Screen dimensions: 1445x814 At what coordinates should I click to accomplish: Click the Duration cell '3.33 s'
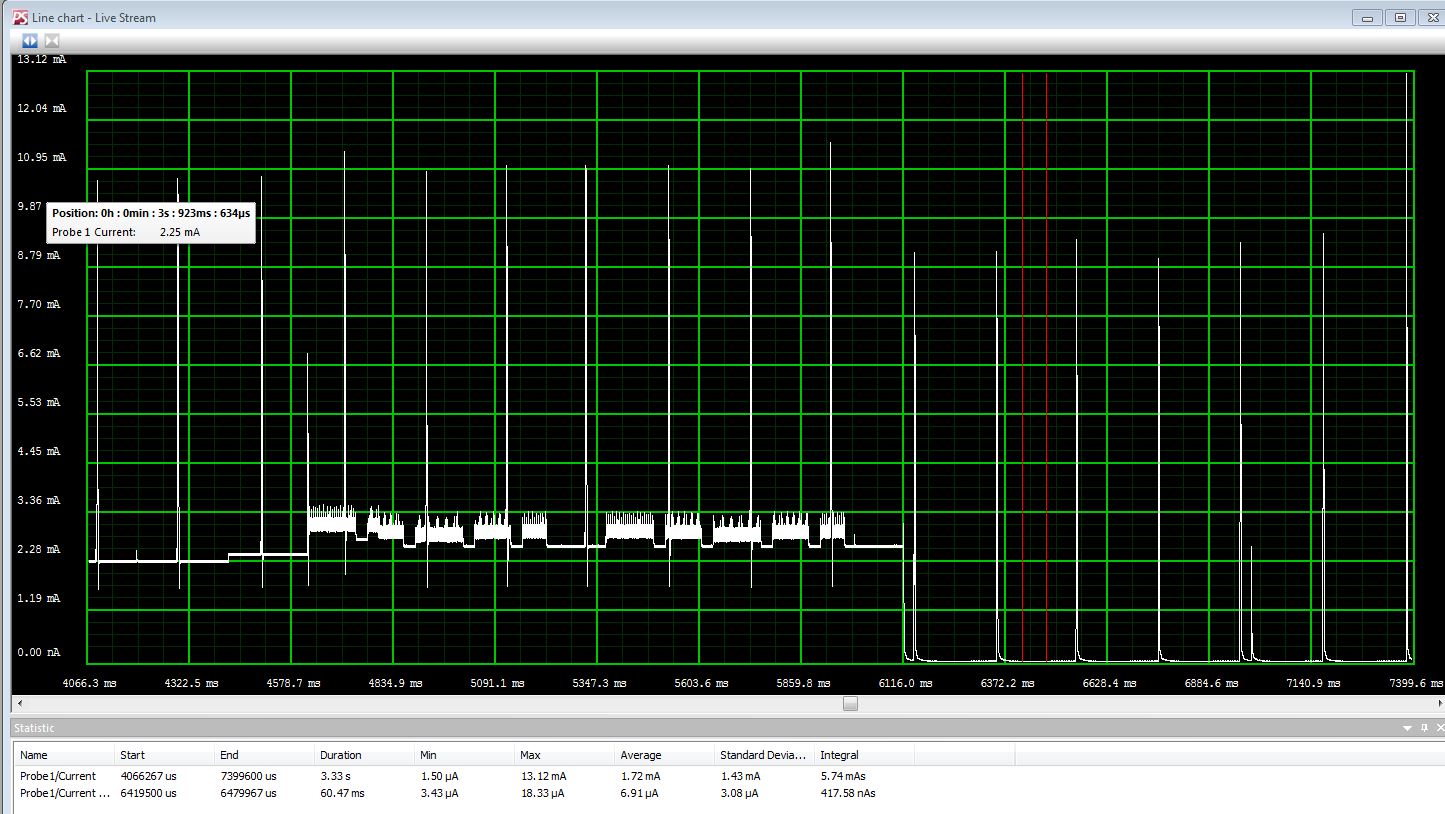click(335, 776)
